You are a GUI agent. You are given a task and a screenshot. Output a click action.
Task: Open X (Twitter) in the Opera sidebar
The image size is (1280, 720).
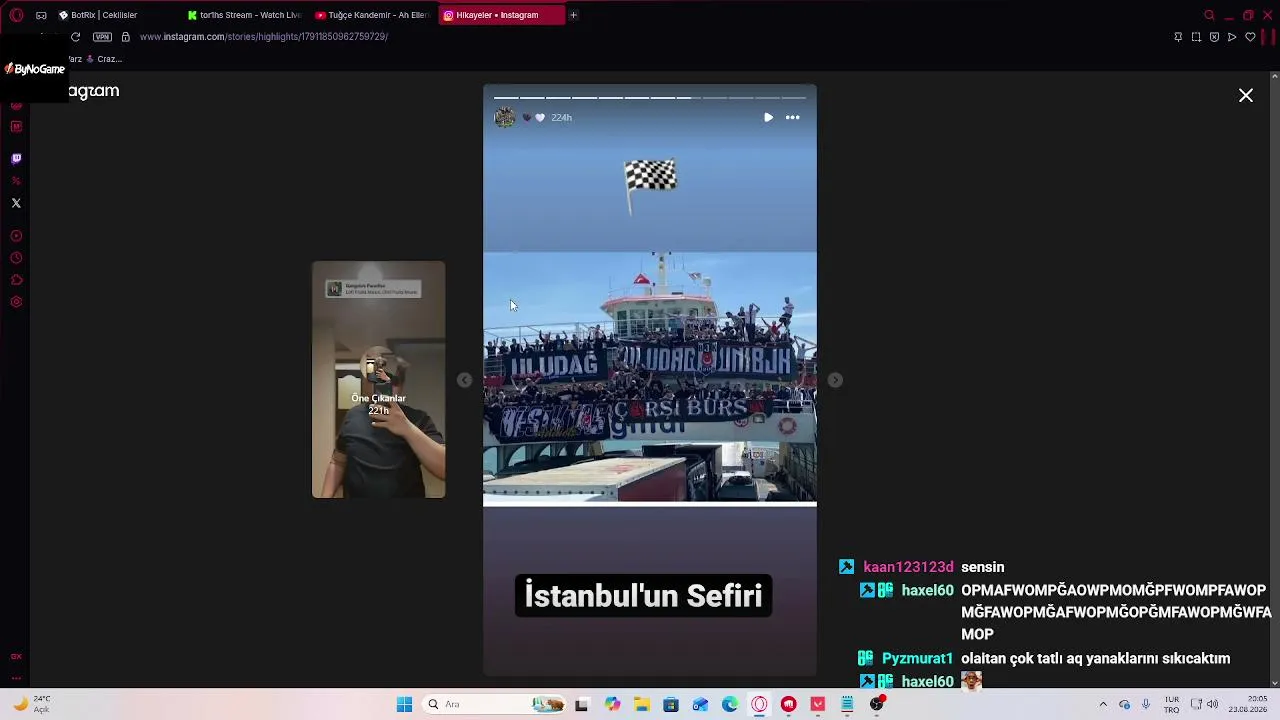pyautogui.click(x=16, y=203)
